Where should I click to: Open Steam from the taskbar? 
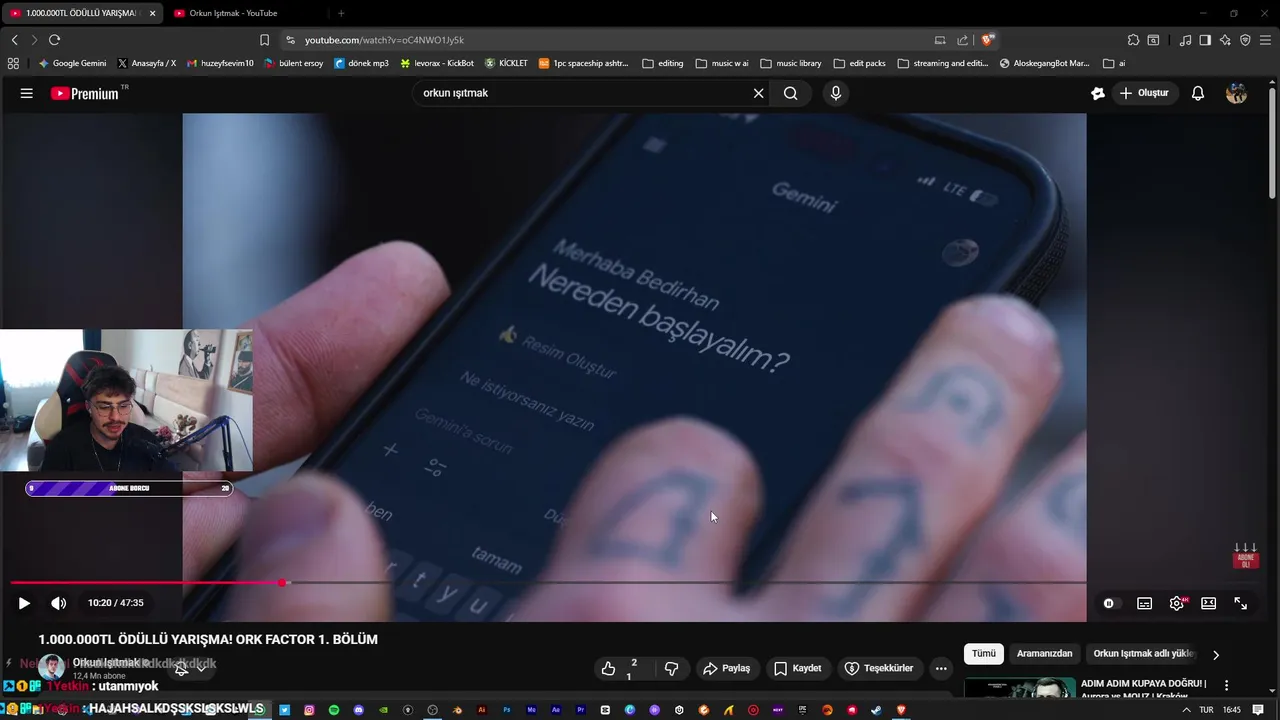[876, 710]
